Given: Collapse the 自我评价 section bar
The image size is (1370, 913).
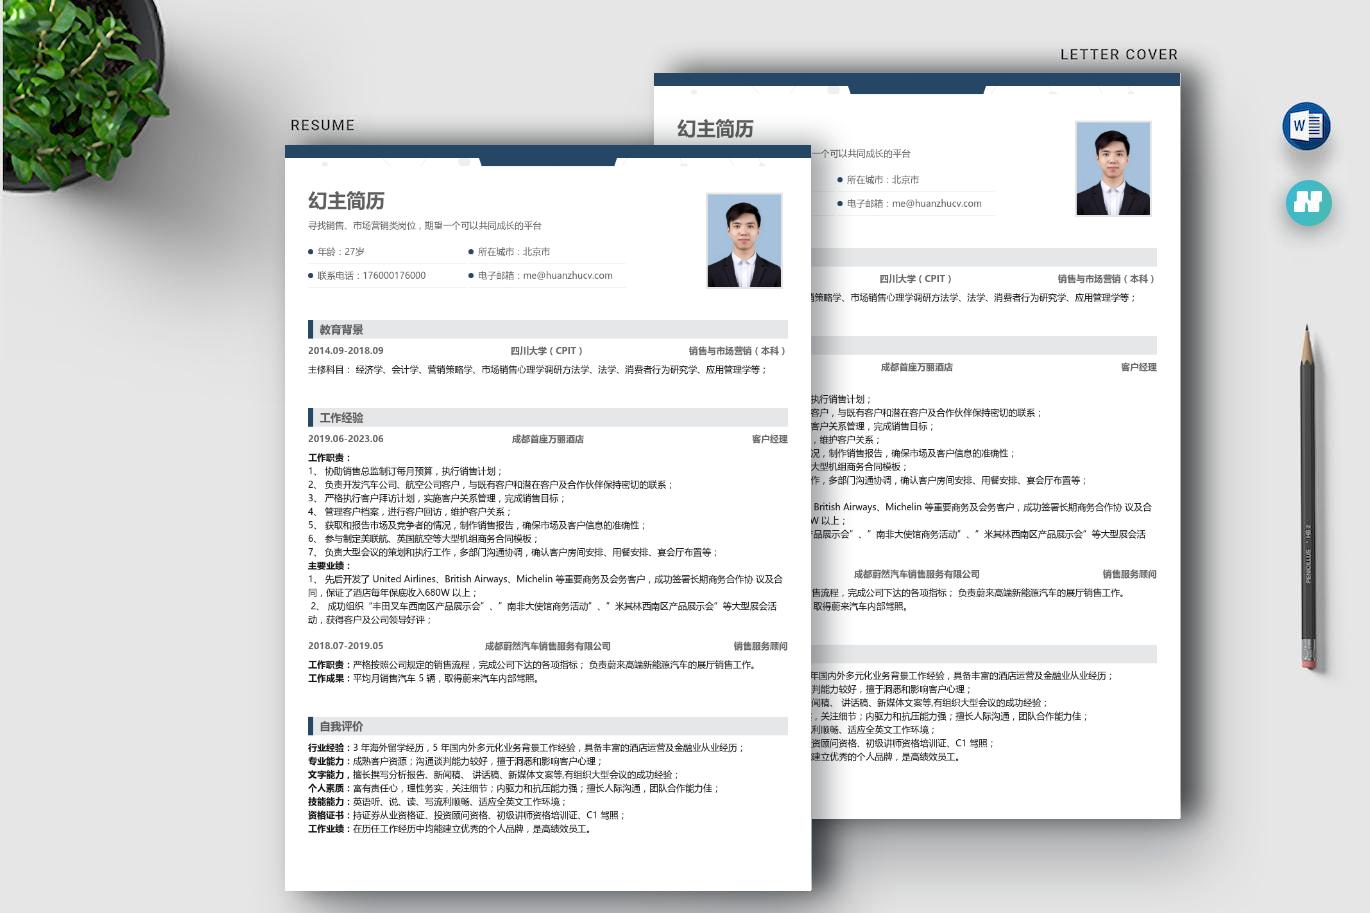Looking at the screenshot, I should (x=545, y=726).
